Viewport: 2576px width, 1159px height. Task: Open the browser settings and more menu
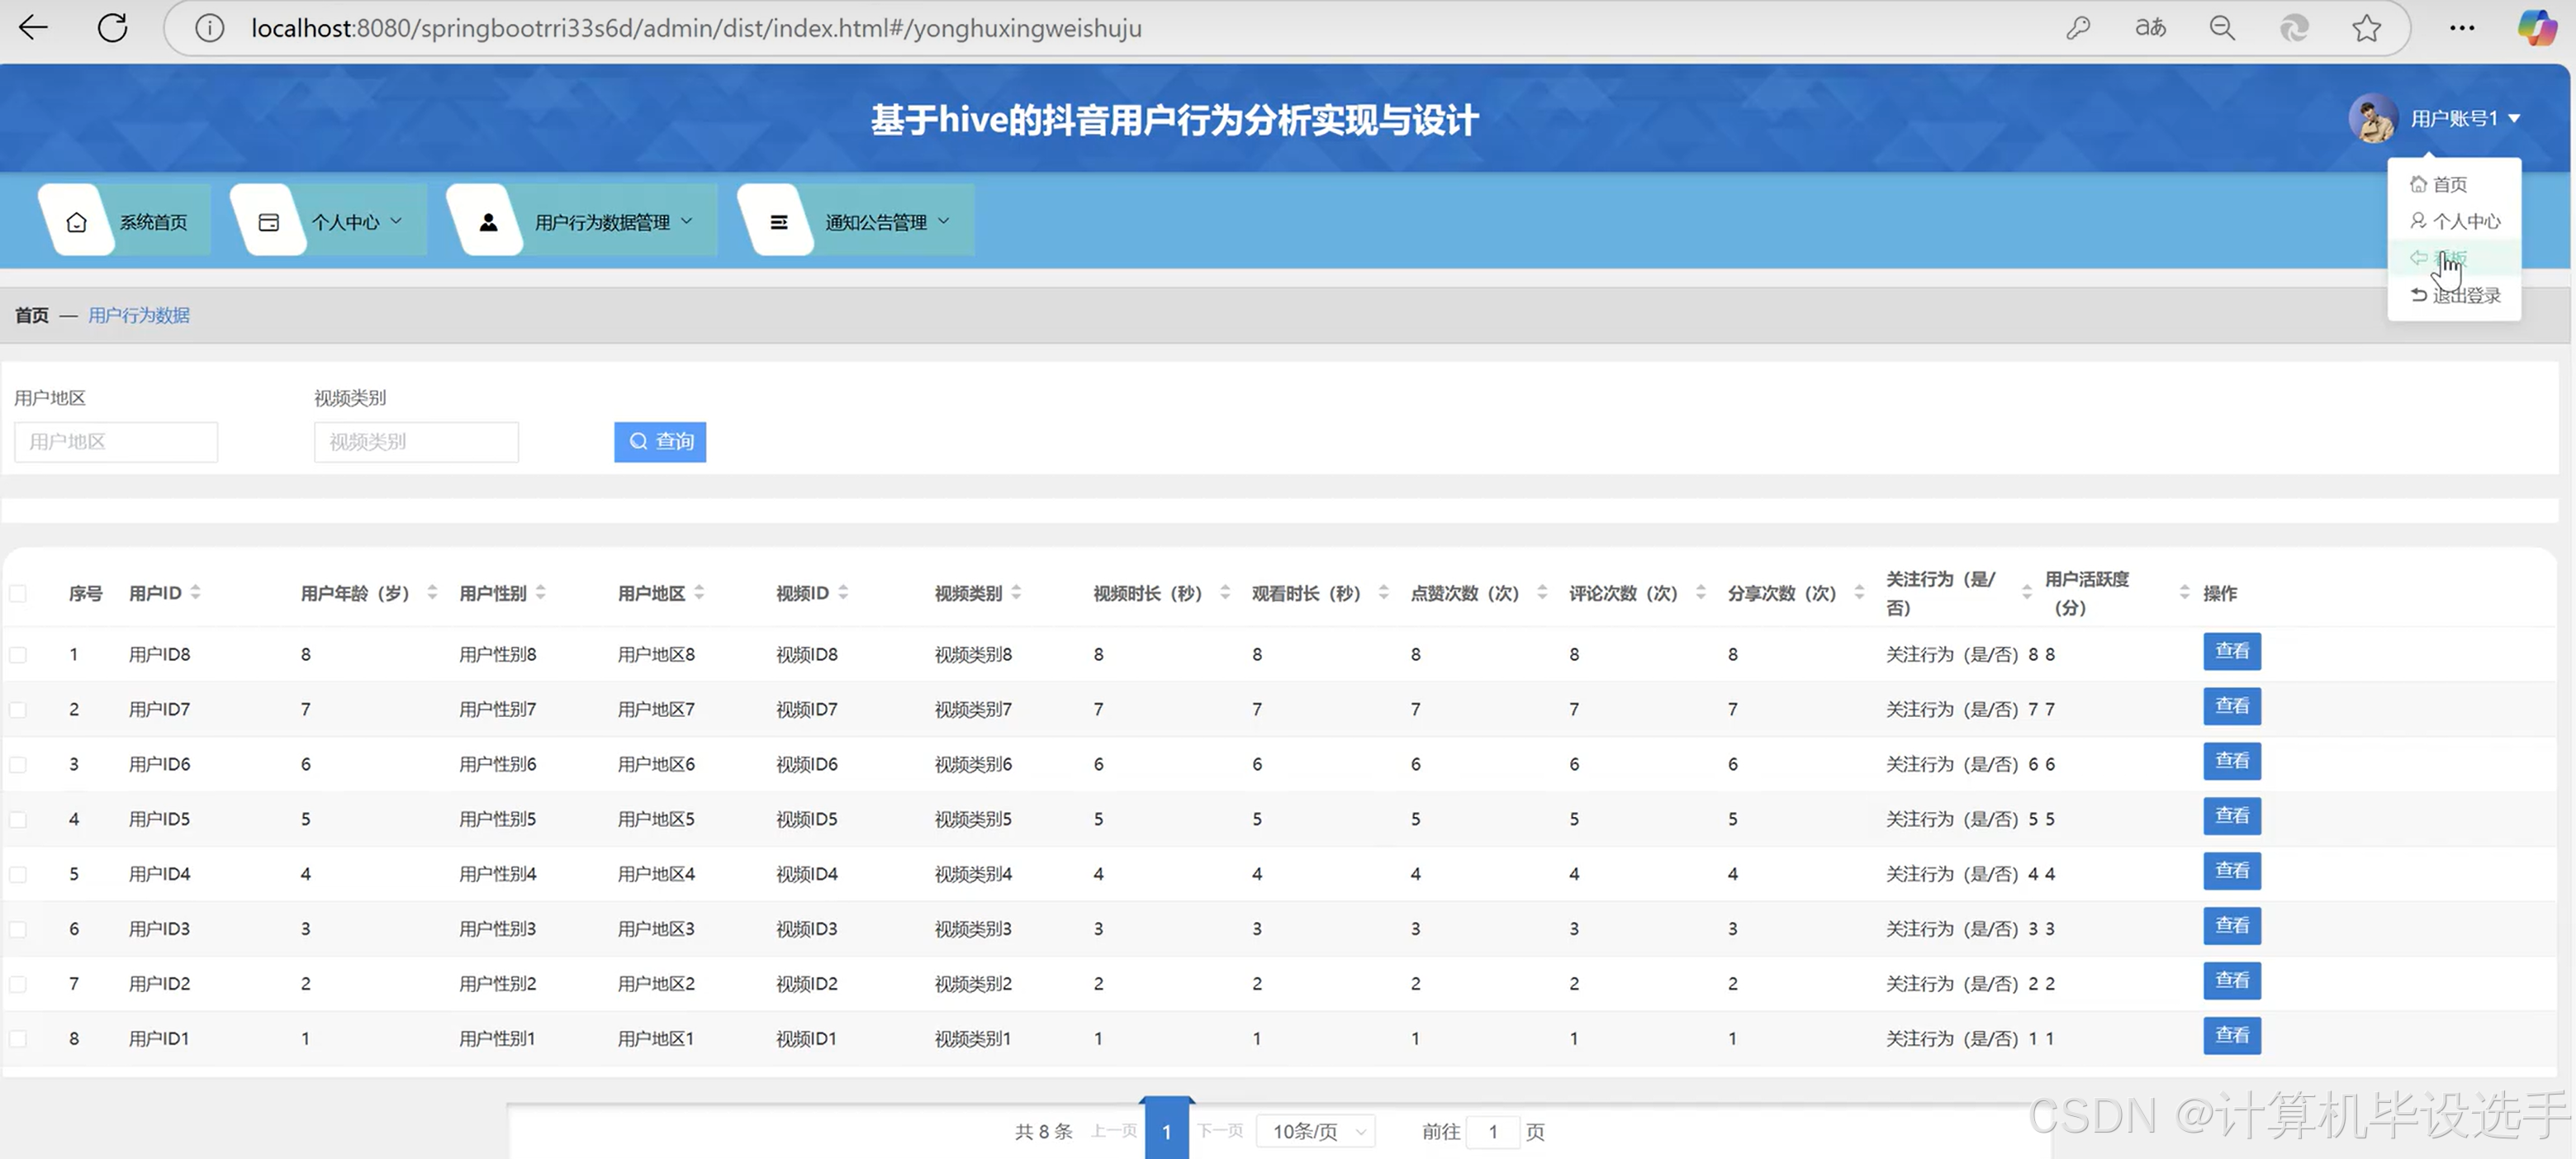point(2462,28)
